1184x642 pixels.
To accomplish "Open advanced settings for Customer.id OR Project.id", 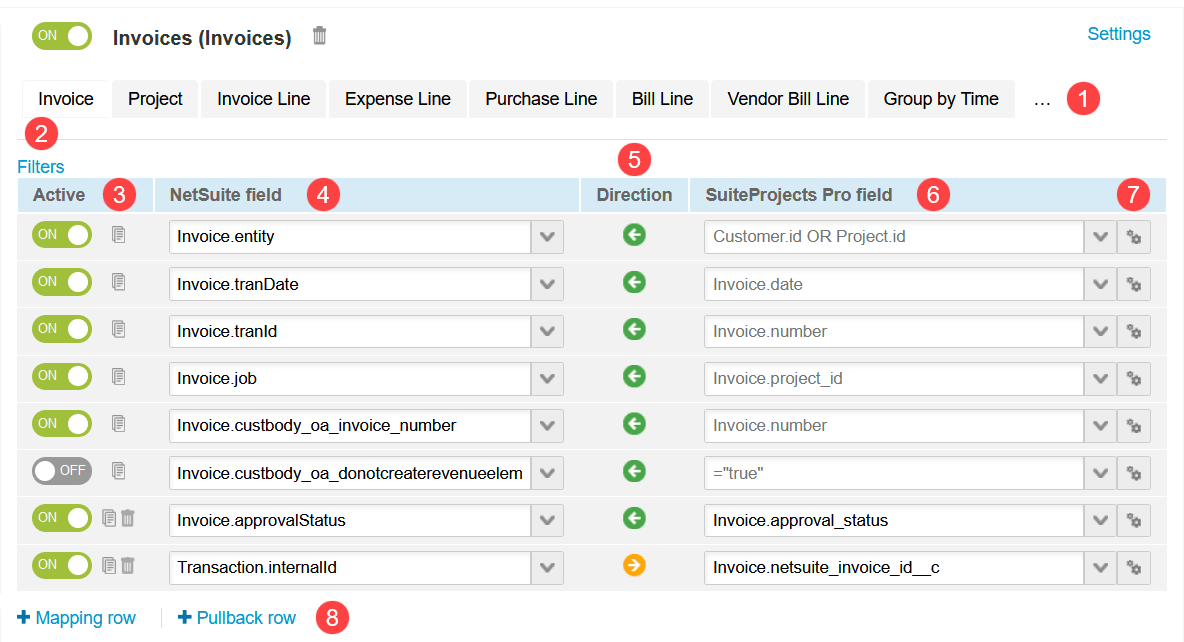I will [1134, 237].
